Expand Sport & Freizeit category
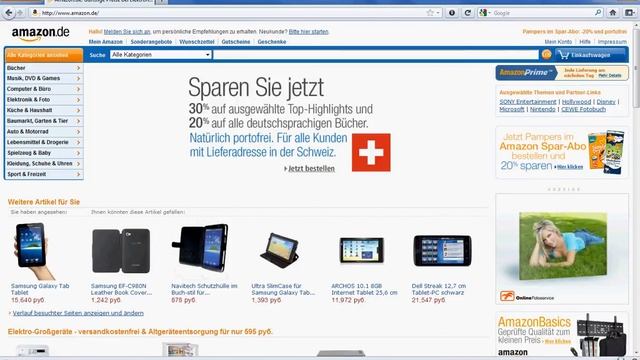The image size is (640, 360). click(44, 174)
